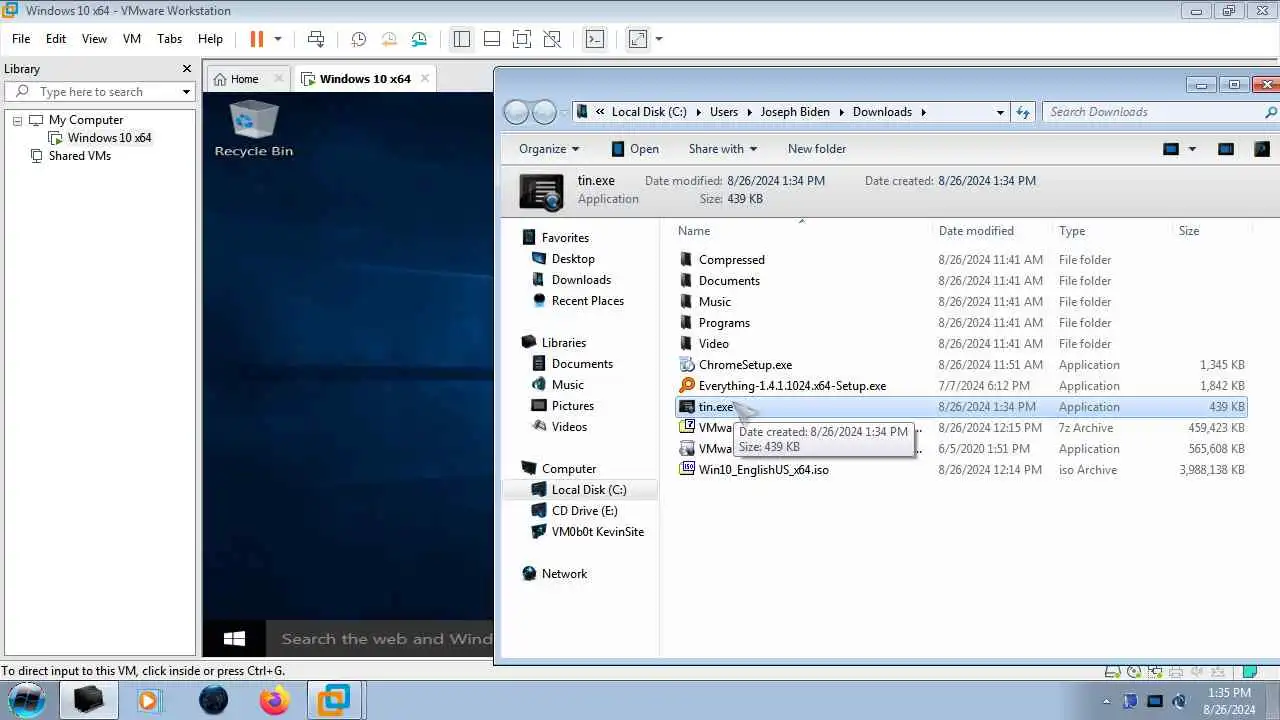
Task: Go back in the Explorer window
Action: (x=516, y=112)
